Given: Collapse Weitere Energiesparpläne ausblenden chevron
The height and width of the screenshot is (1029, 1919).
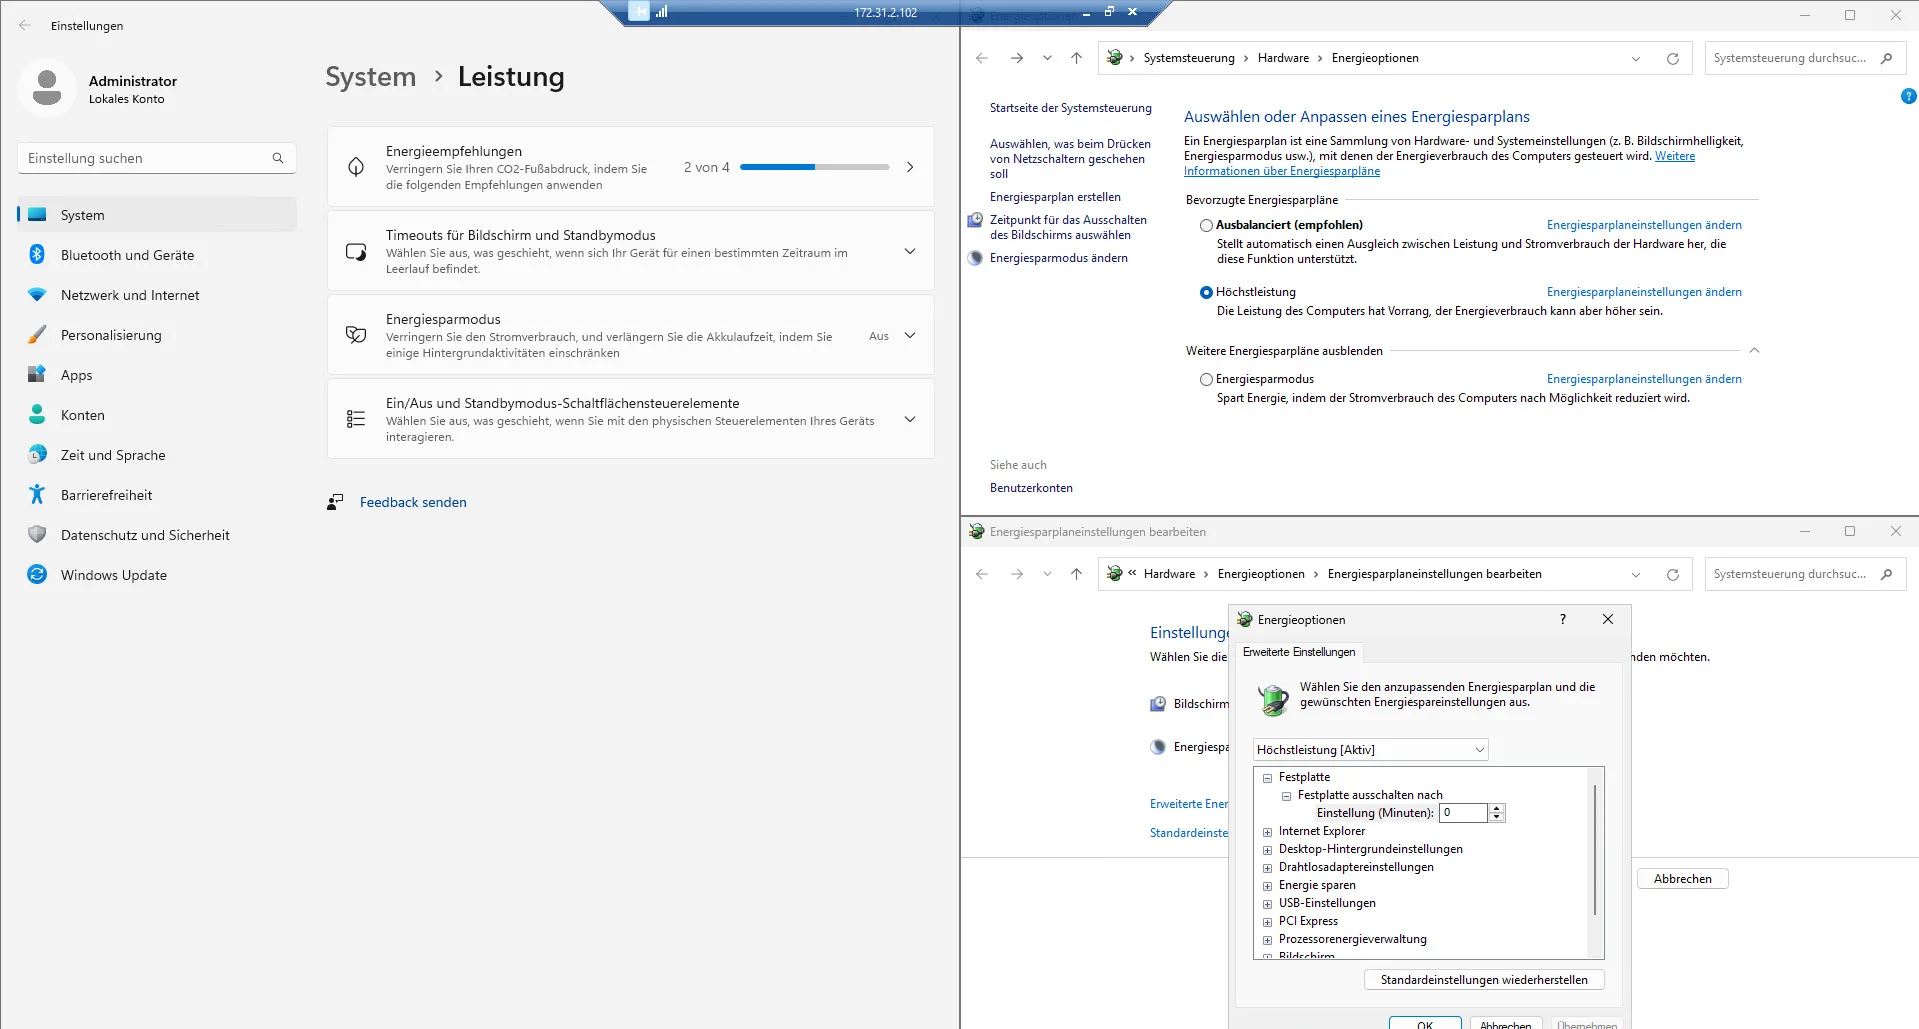Looking at the screenshot, I should (1754, 351).
